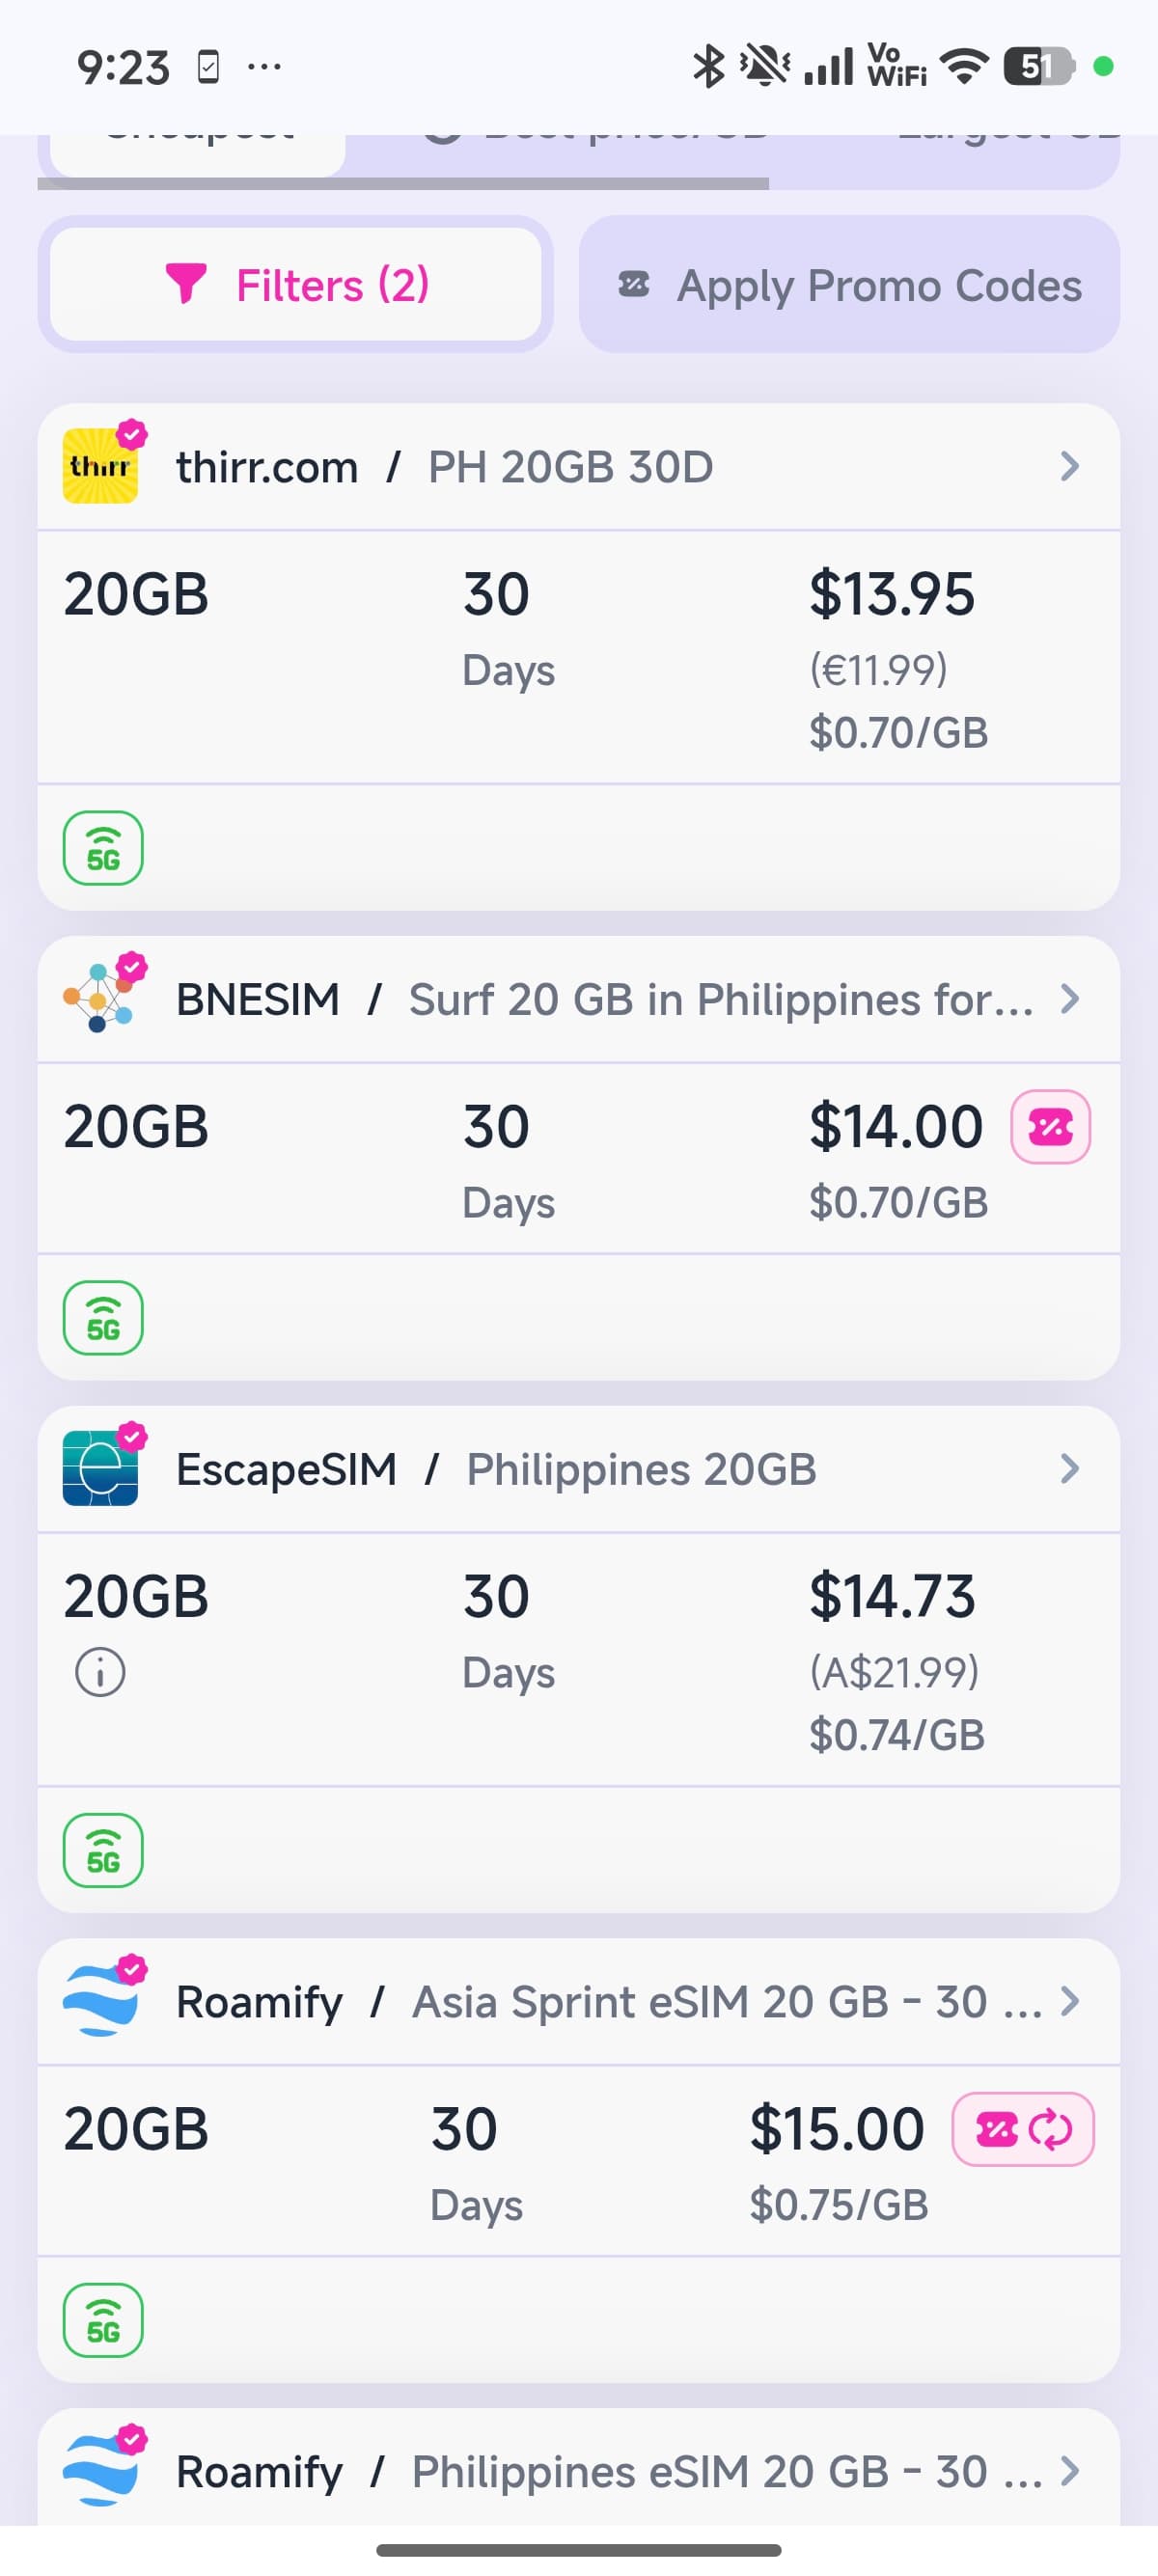Expand the BNESIM Surf 20 GB plan chevron
The width and height of the screenshot is (1158, 2576).
(x=1070, y=998)
